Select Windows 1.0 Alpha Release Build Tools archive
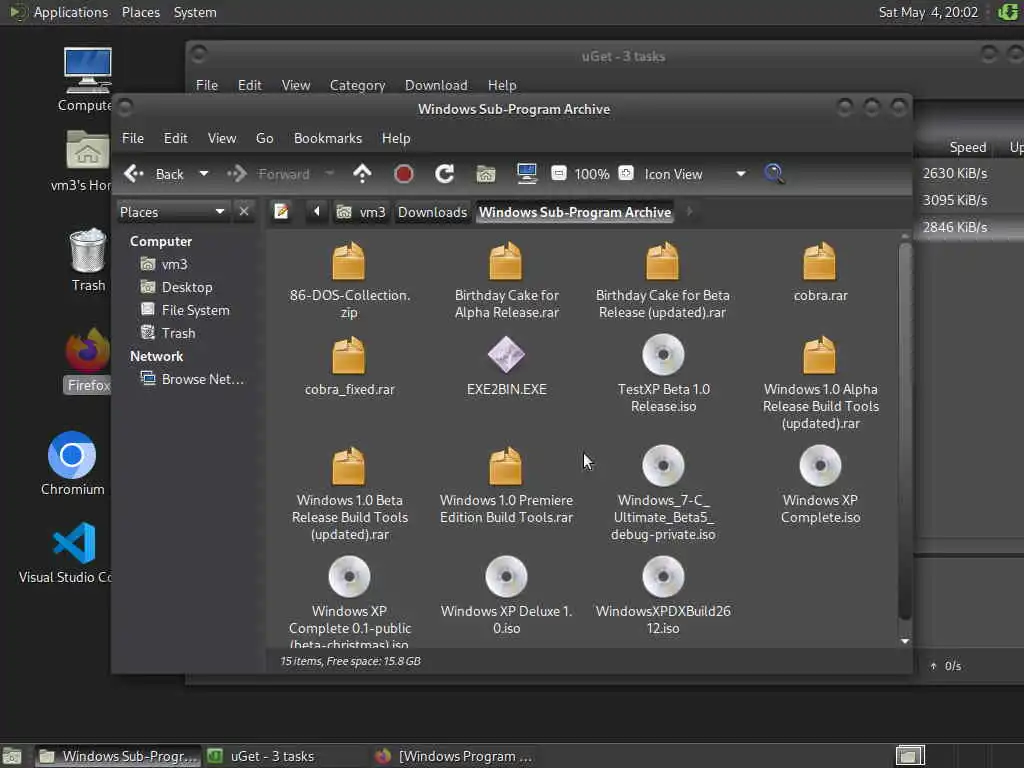The image size is (1024, 768). tap(820, 382)
